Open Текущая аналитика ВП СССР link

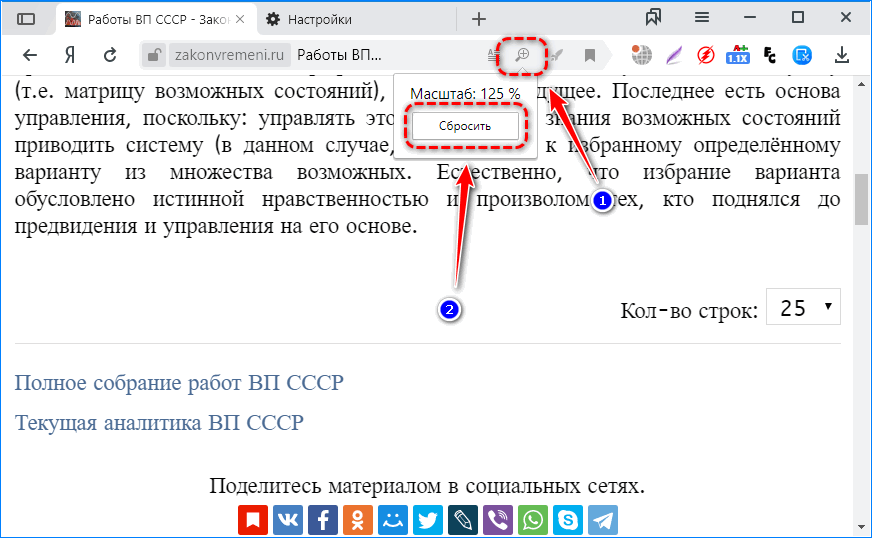pos(159,423)
